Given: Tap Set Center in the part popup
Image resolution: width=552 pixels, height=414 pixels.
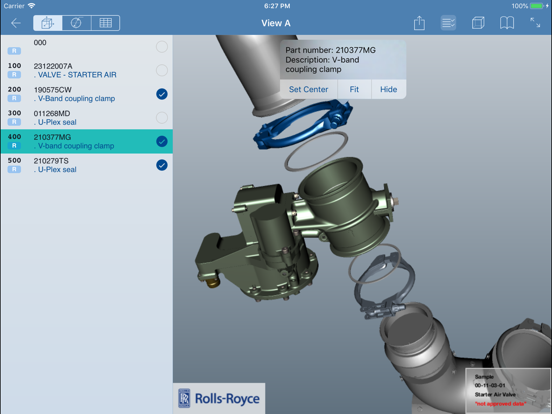Looking at the screenshot, I should coord(308,89).
